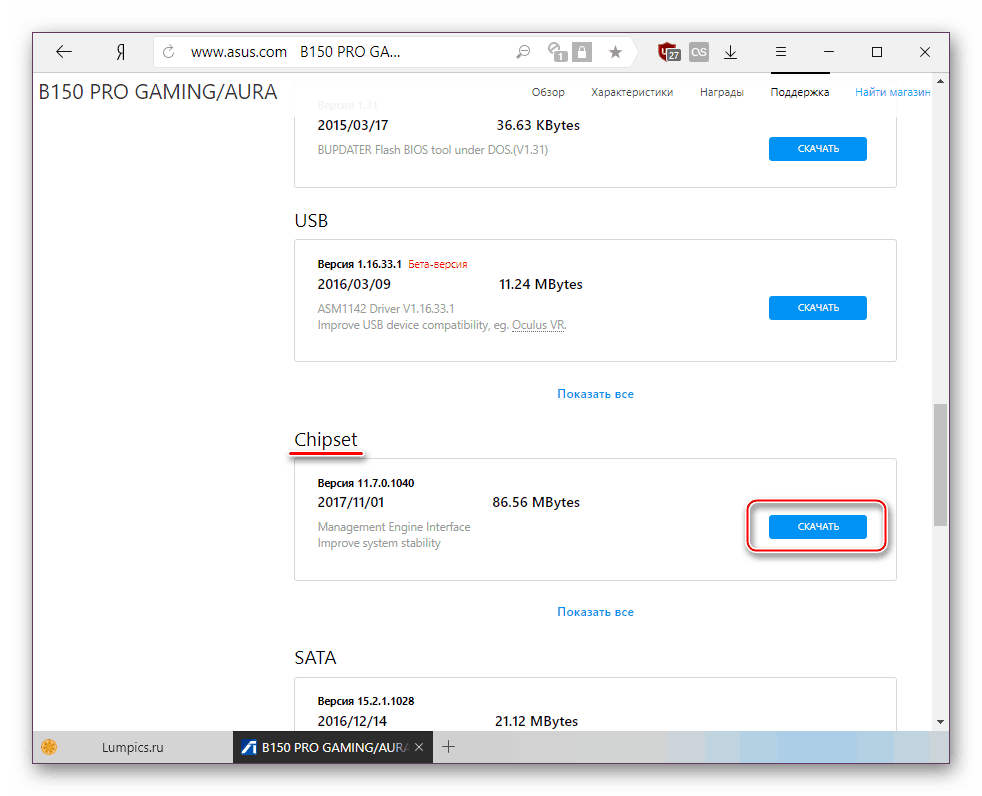Click the browser back arrow
The height and width of the screenshot is (796, 982).
(x=64, y=52)
